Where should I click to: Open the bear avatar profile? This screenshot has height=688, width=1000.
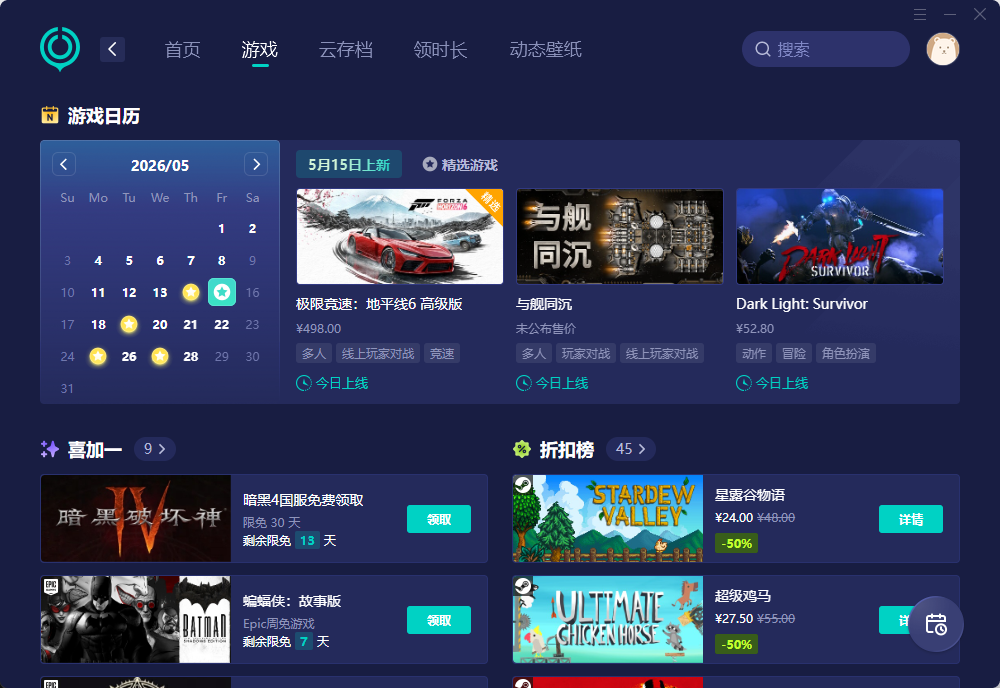(943, 49)
